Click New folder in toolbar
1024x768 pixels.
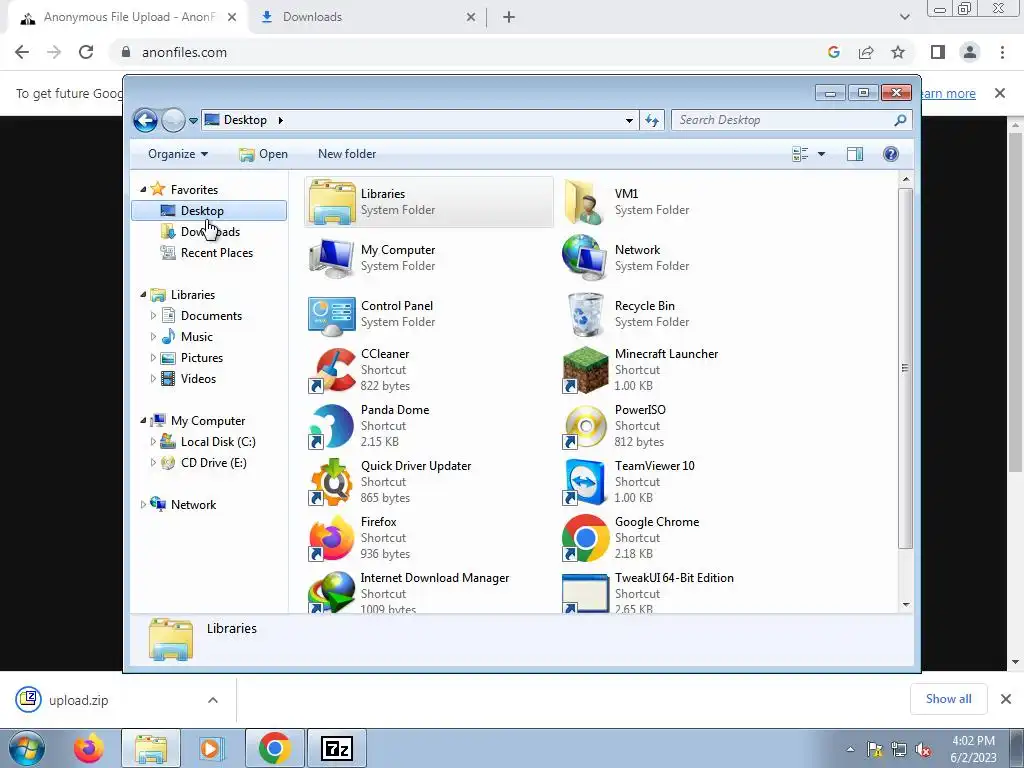[347, 154]
